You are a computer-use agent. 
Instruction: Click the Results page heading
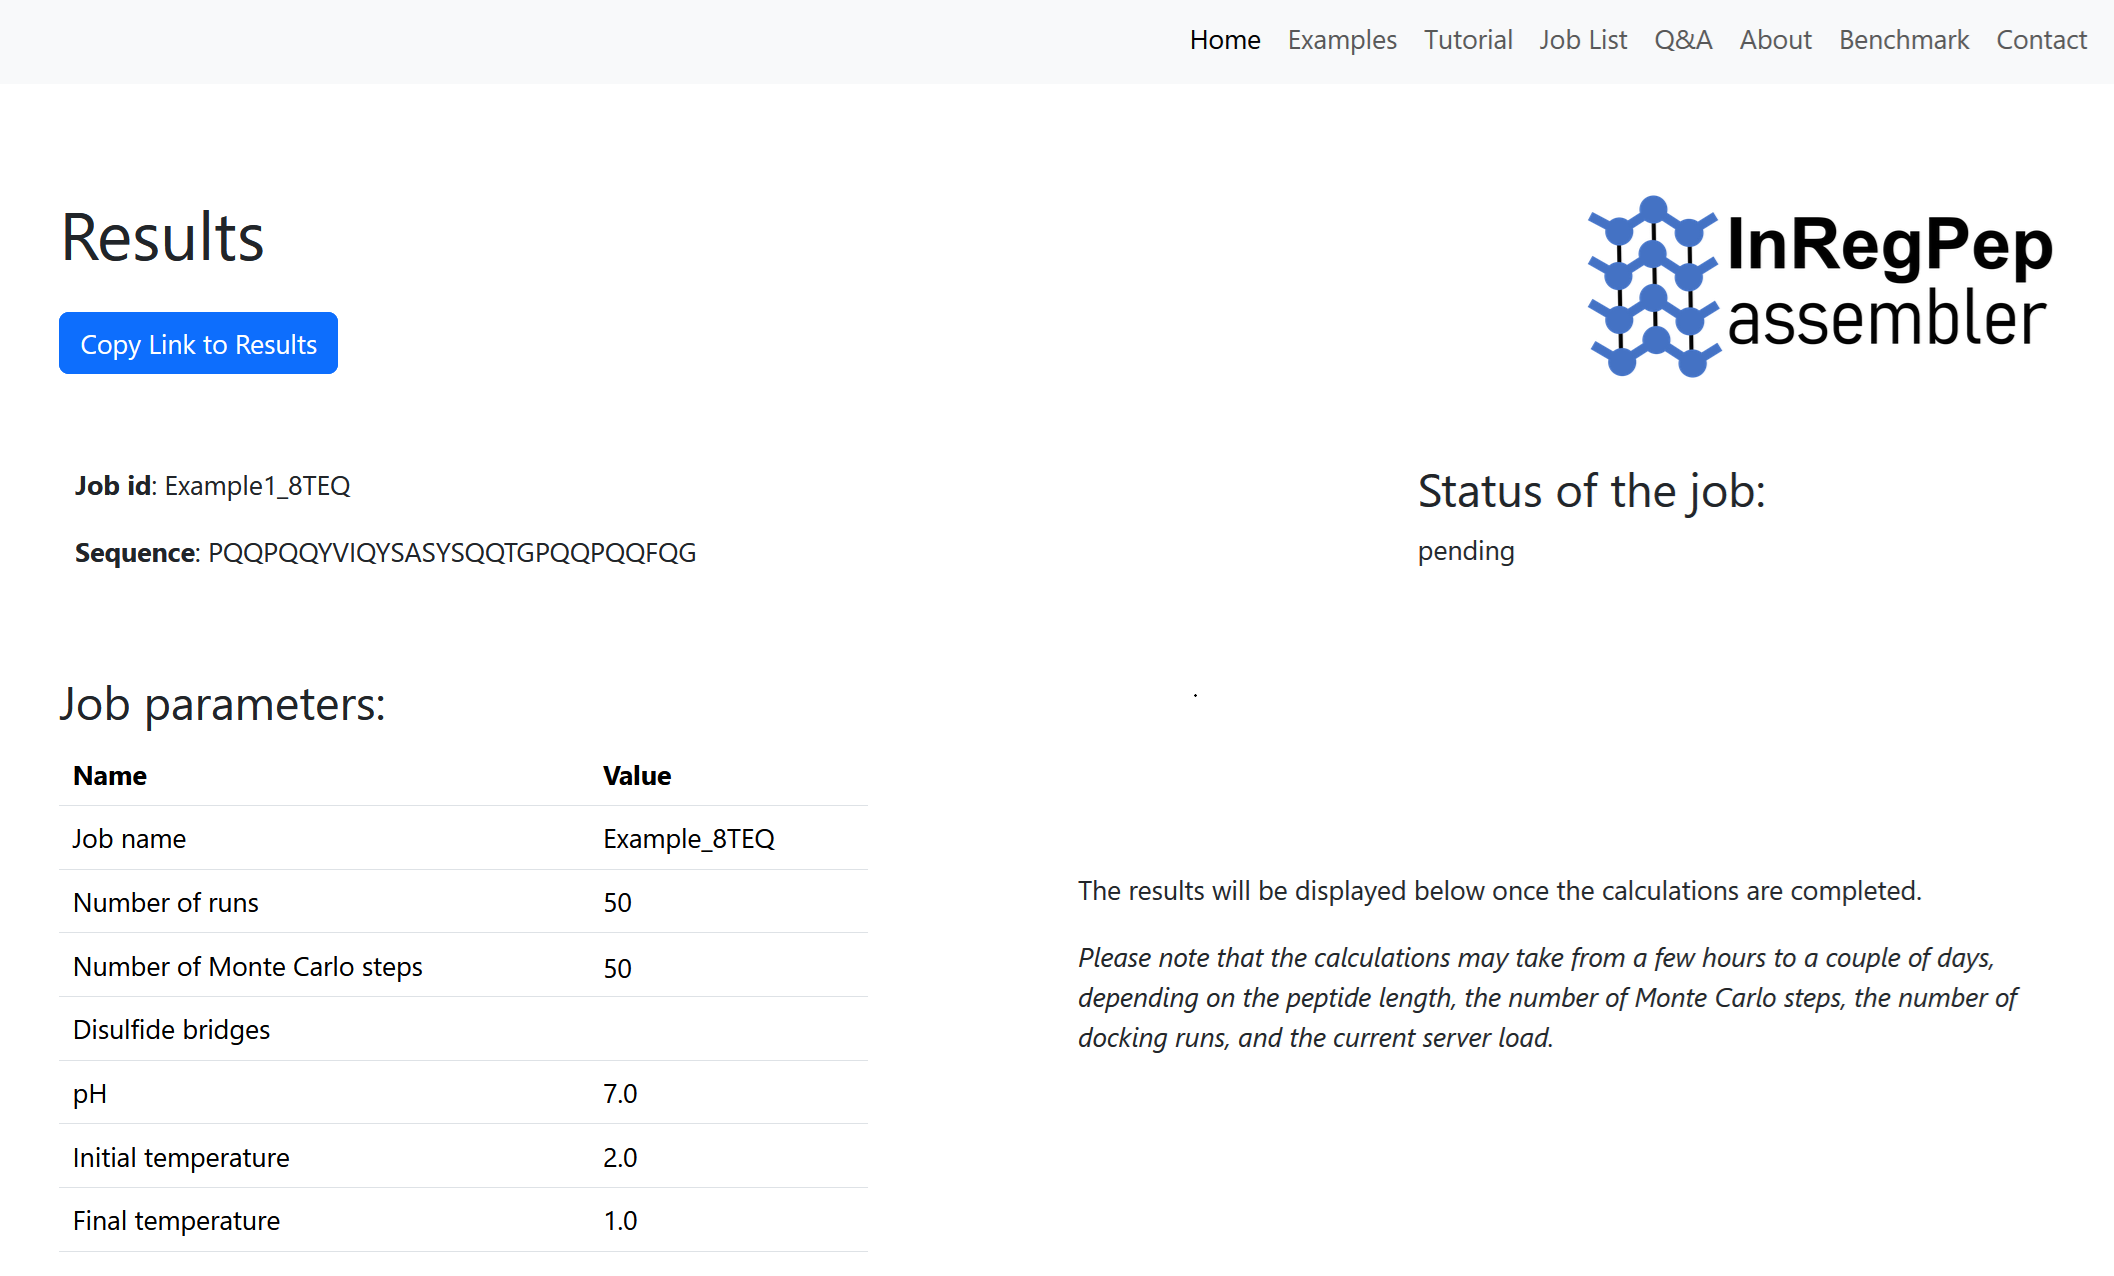point(162,238)
